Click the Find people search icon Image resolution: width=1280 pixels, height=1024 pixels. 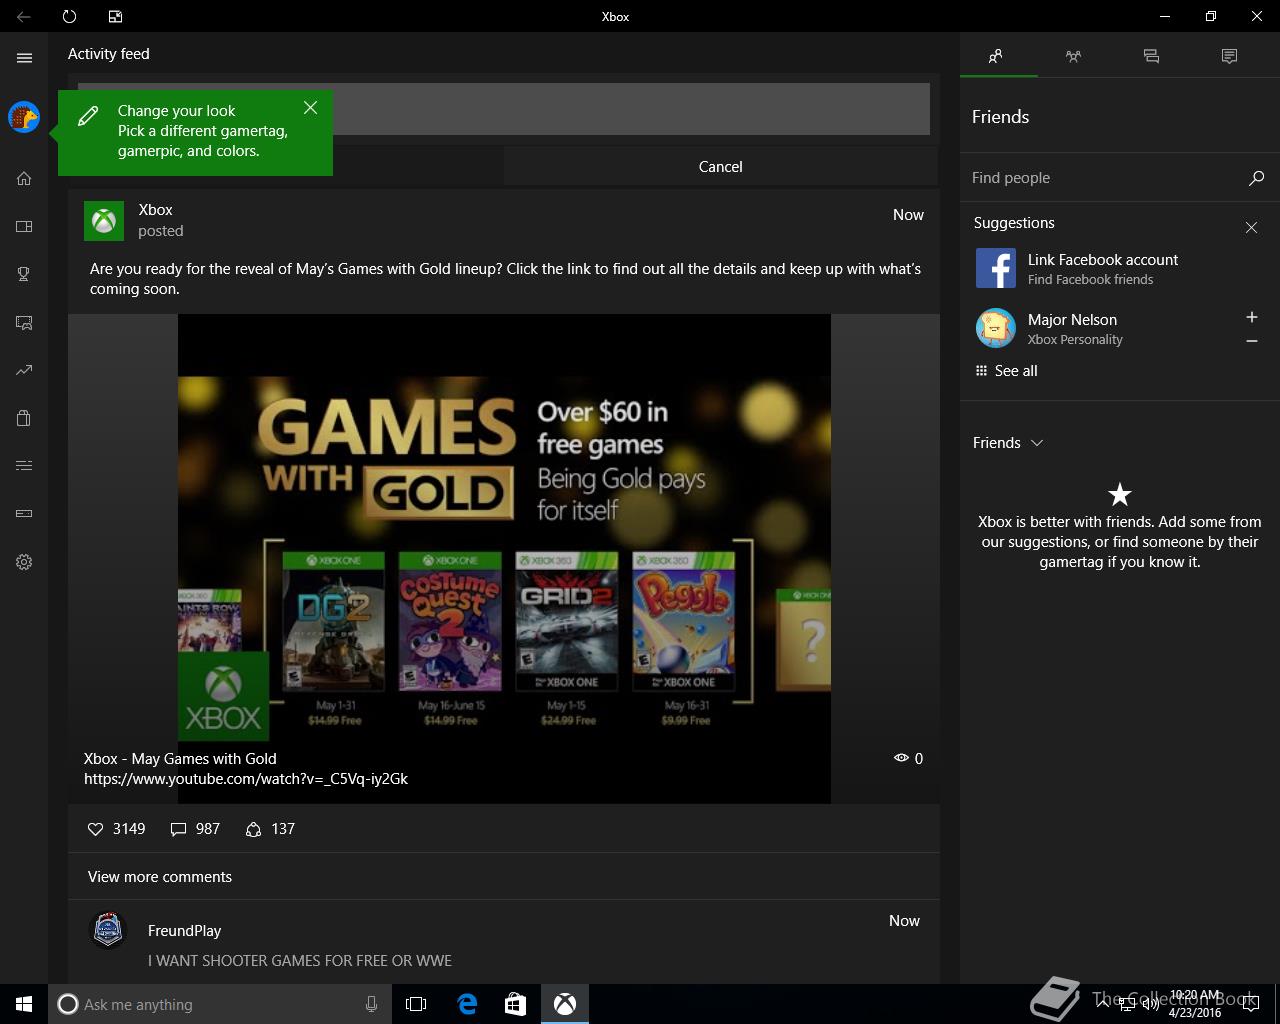pos(1256,178)
